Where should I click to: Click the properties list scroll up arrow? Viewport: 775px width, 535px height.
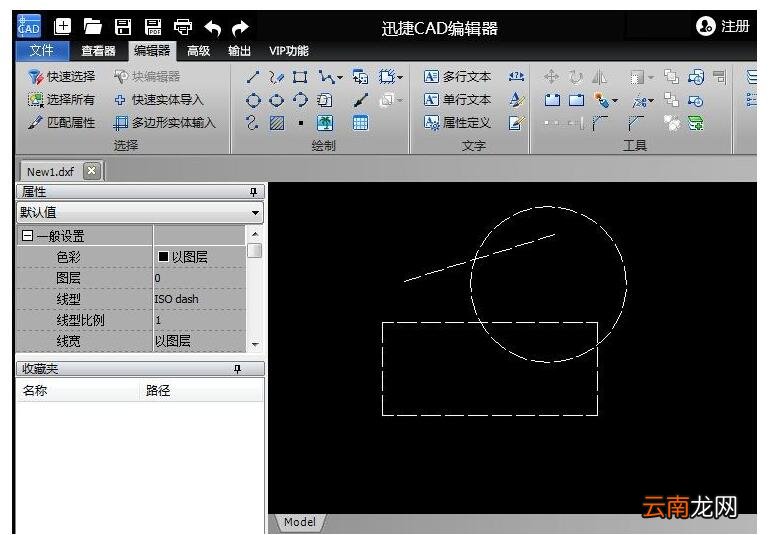pos(255,234)
